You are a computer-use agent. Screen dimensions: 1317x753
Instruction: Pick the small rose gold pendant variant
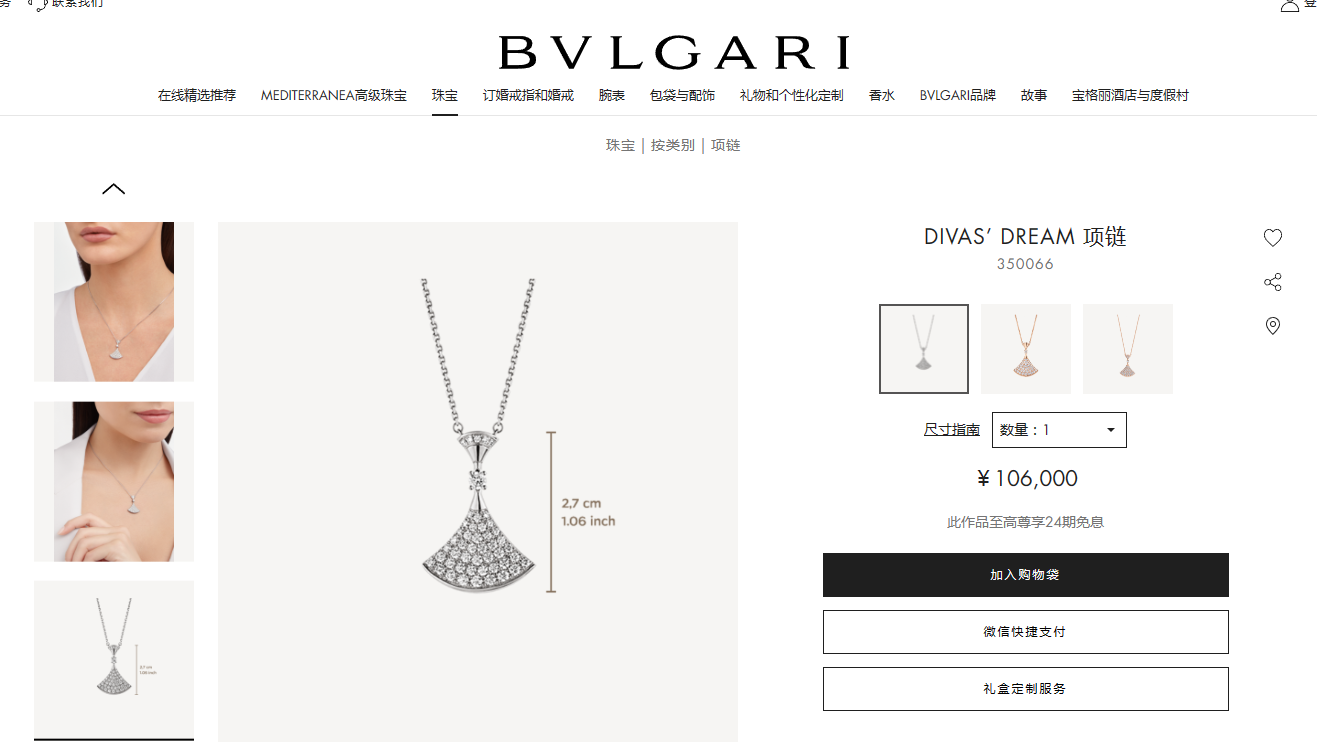coord(1128,349)
